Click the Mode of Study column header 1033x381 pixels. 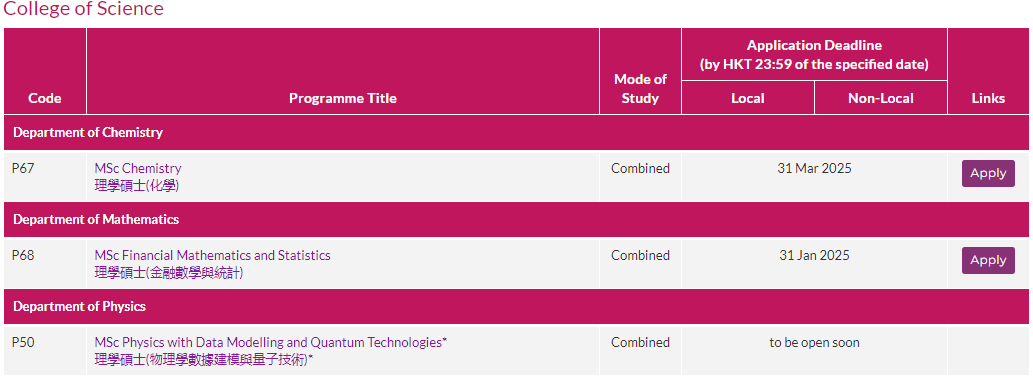(x=640, y=89)
